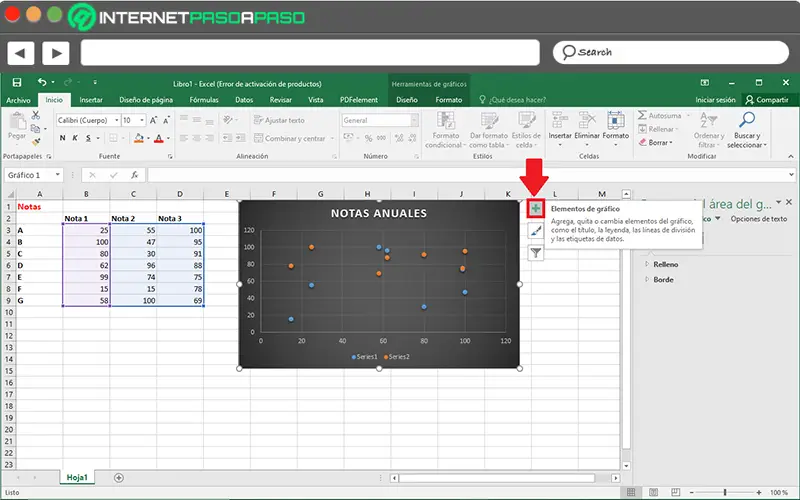Viewport: 800px width, 500px height.
Task: Open Opciones de texto in pane
Action: 759,219
